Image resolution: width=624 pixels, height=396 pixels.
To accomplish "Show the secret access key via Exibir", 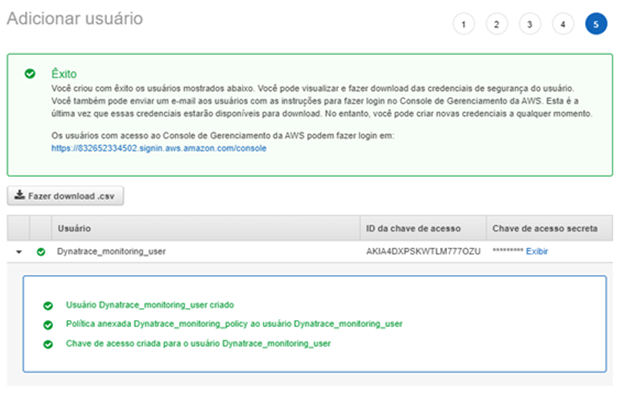I will 537,252.
